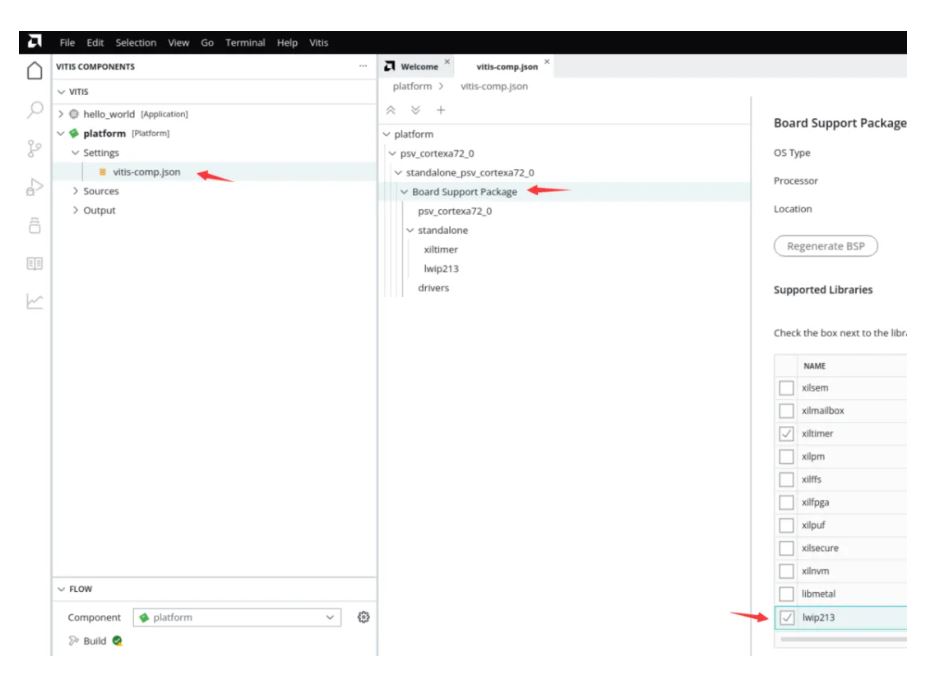Viewport: 933px width, 677px height.
Task: Enable the xilsem library checkbox
Action: pos(786,388)
